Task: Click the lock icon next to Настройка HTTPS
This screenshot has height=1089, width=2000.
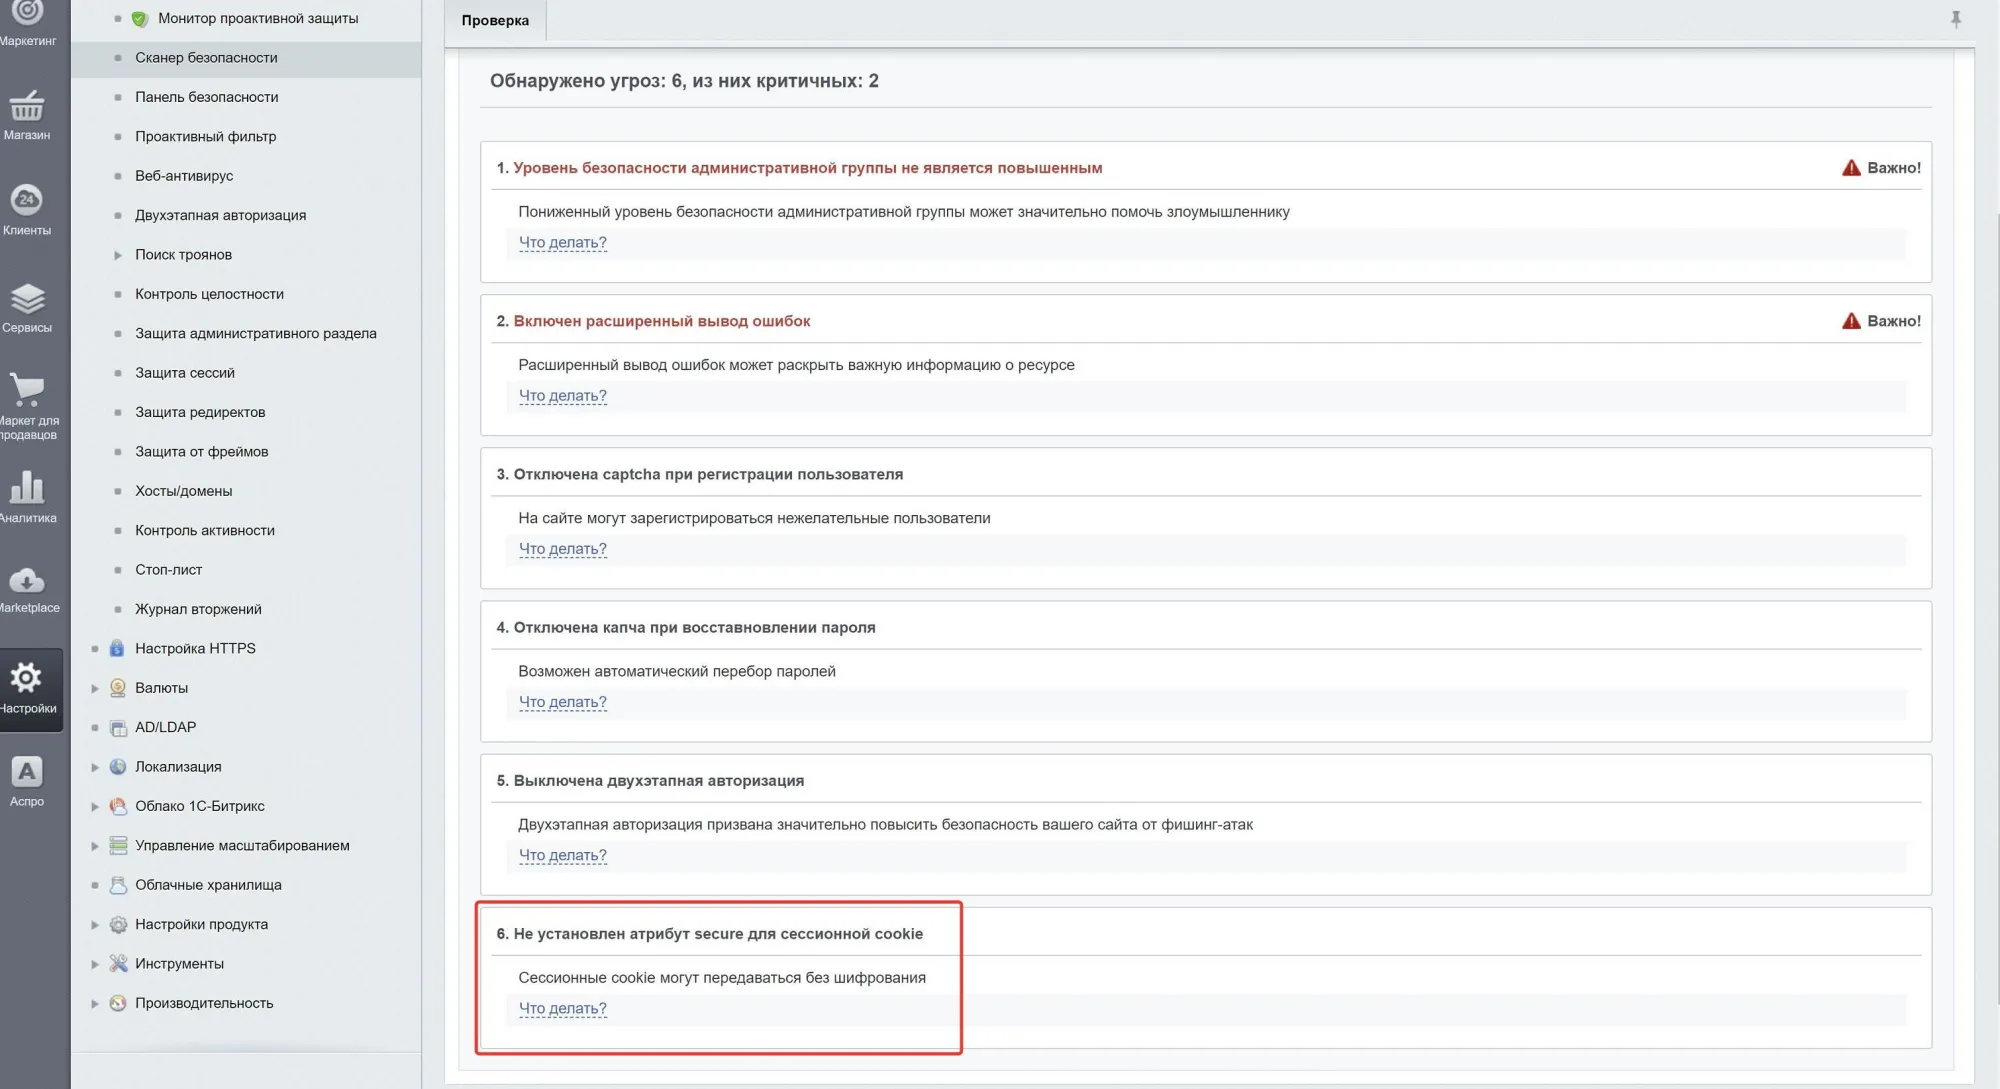Action: click(117, 648)
